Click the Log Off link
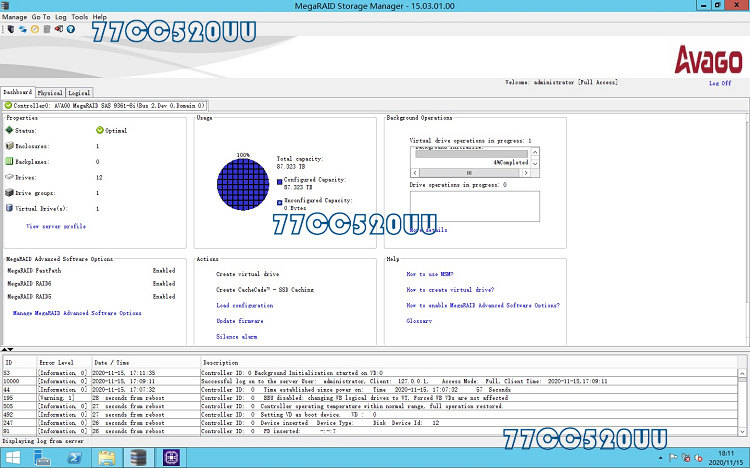 720,83
